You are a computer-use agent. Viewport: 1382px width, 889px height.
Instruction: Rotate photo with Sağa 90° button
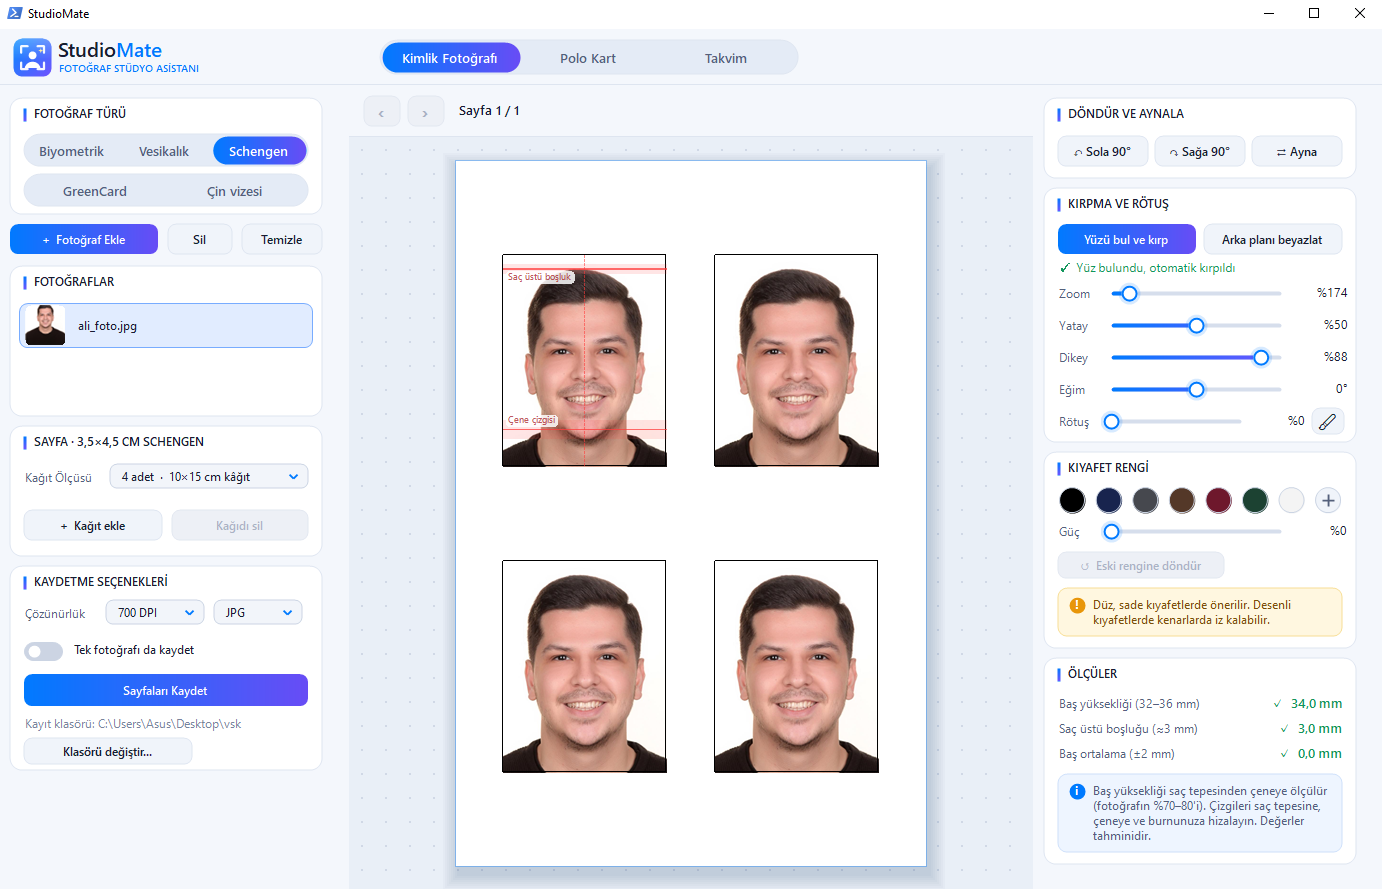tap(1200, 152)
